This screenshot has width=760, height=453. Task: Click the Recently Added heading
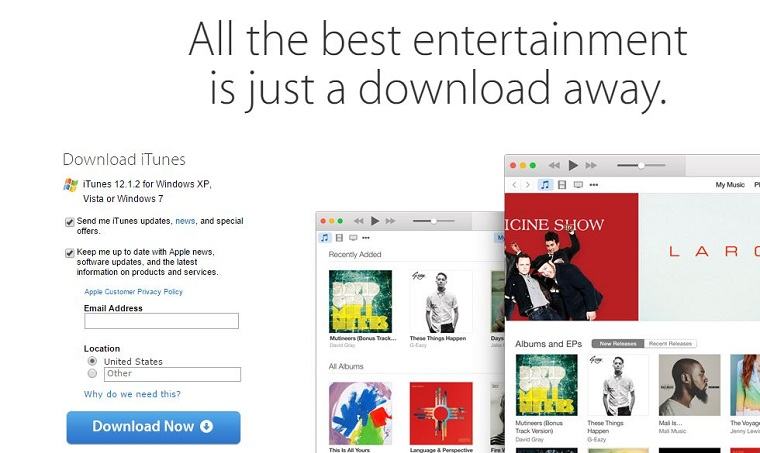[x=355, y=254]
